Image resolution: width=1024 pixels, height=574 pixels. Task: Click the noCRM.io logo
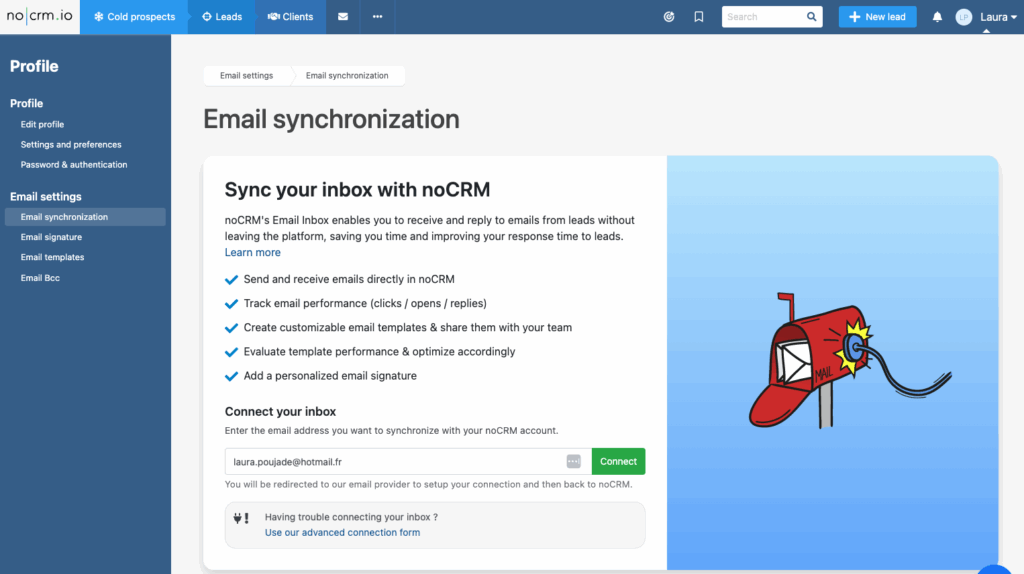tap(39, 17)
